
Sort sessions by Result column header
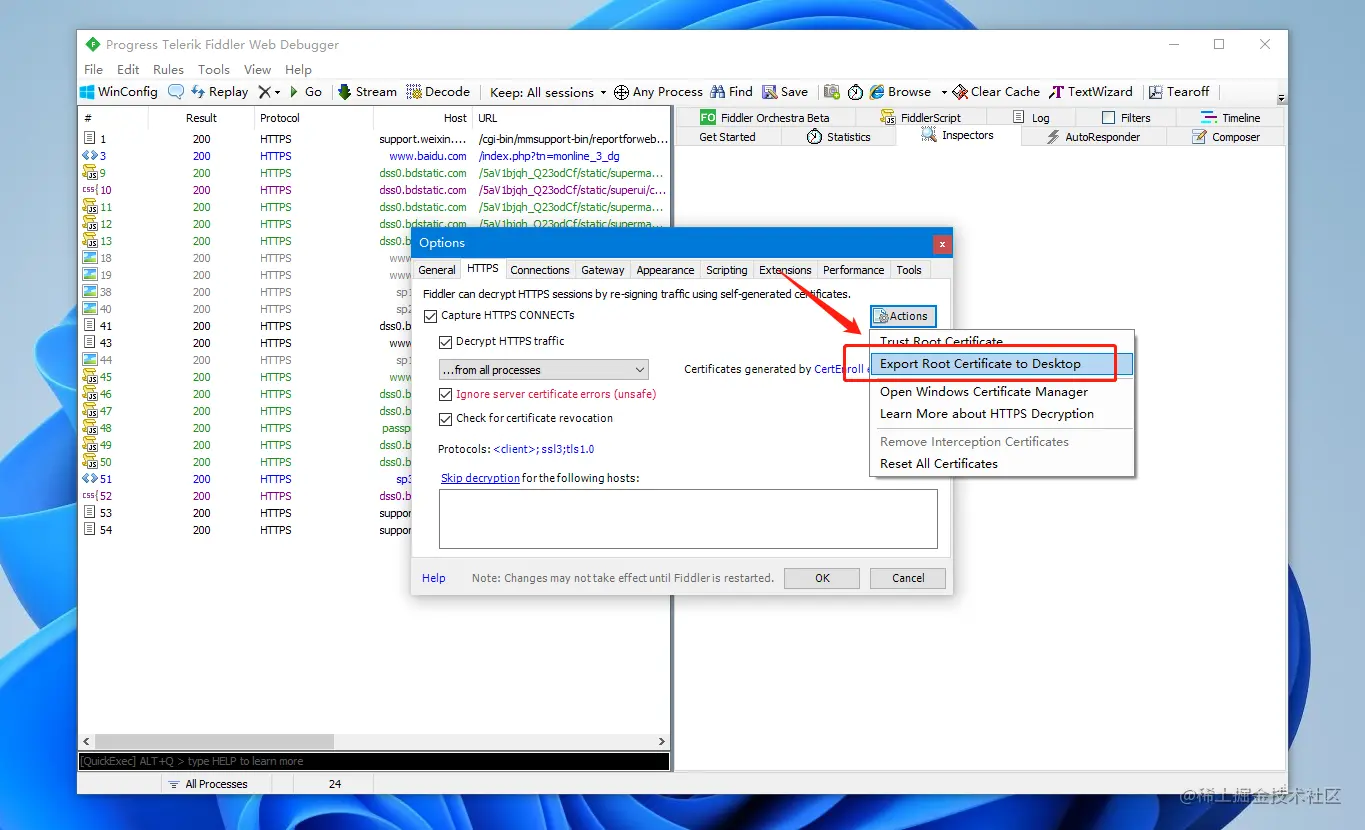[201, 118]
